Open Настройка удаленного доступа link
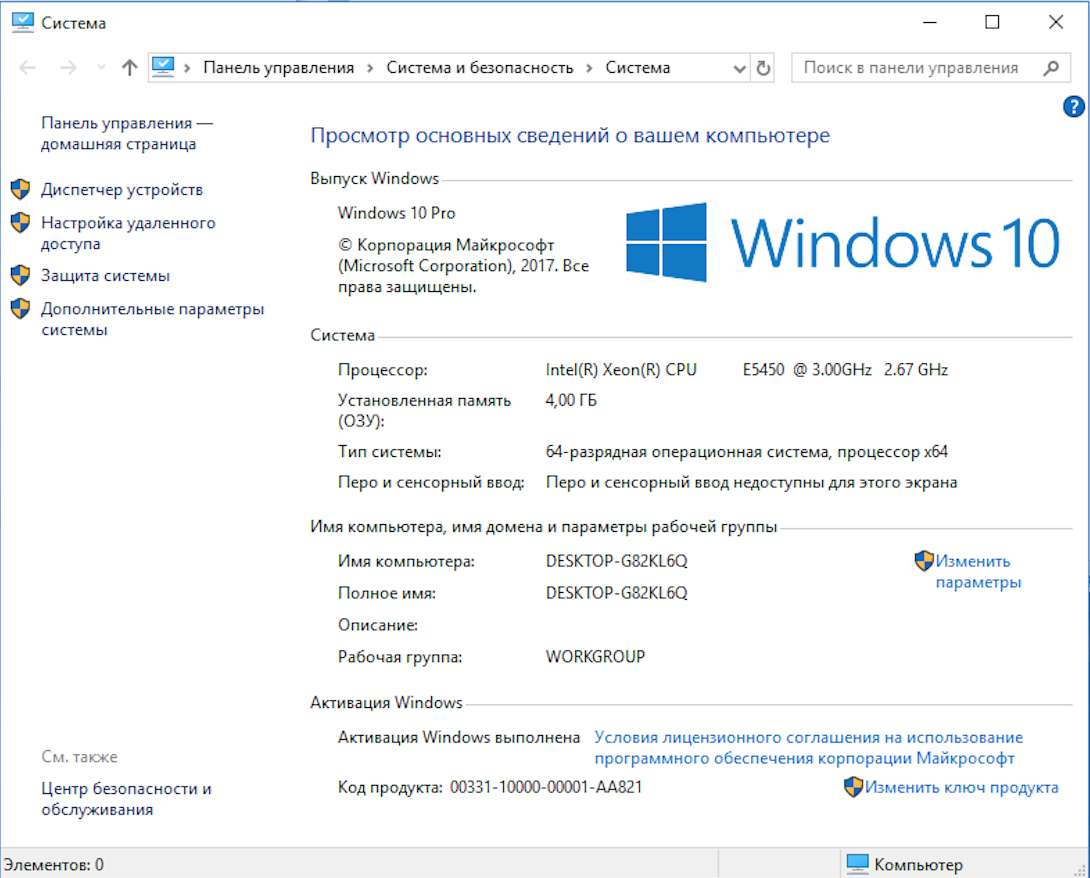The image size is (1090, 878). click(128, 233)
